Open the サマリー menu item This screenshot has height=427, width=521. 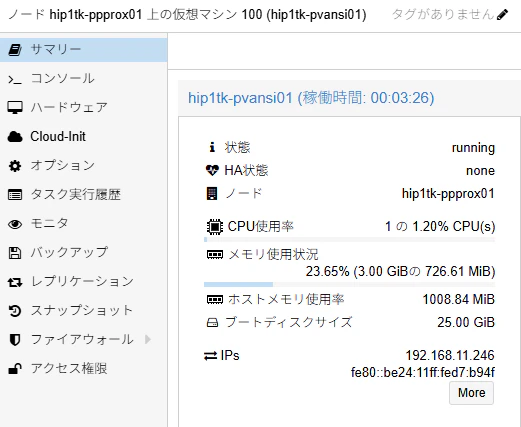pos(83,50)
